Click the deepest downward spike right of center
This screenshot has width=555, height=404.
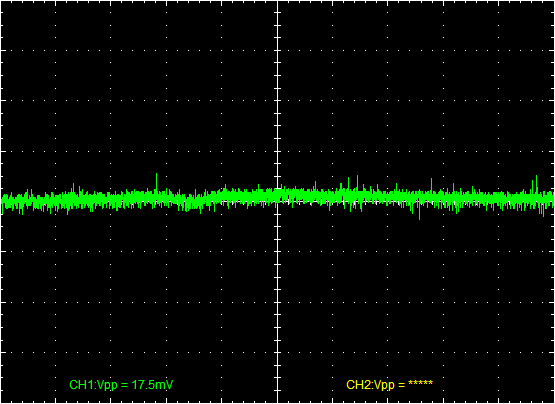coord(419,212)
